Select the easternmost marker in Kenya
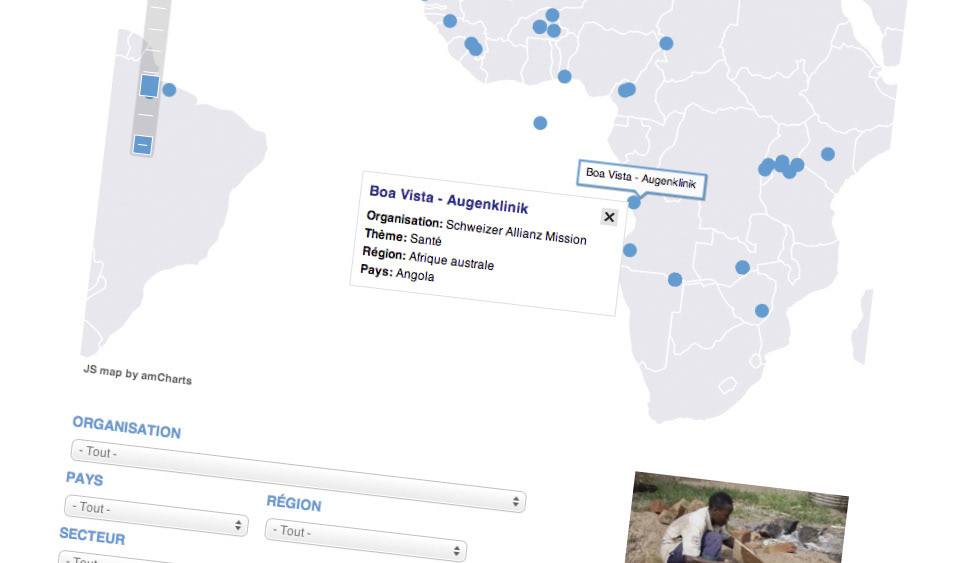 tap(827, 154)
